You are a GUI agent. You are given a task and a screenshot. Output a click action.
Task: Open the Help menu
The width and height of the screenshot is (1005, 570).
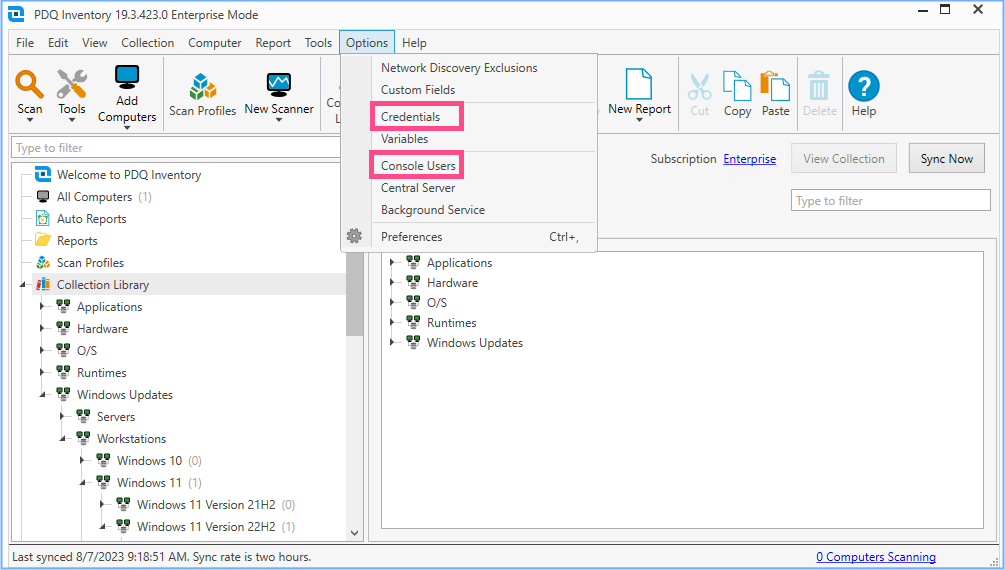pyautogui.click(x=414, y=42)
